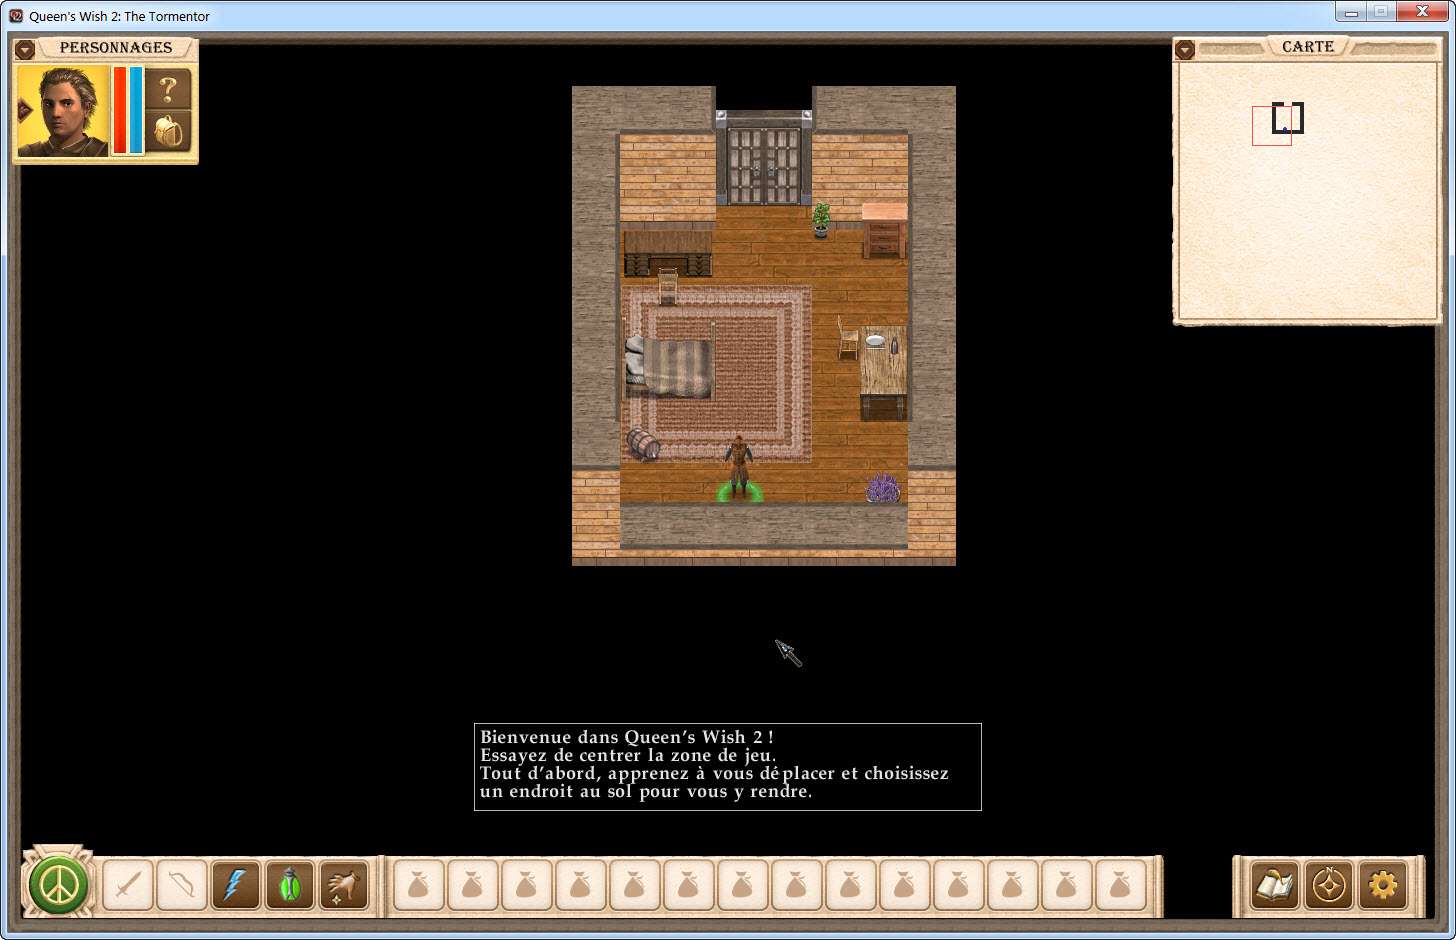This screenshot has height=940, width=1456.
Task: Use the green potion bottle icon
Action: pyautogui.click(x=290, y=886)
